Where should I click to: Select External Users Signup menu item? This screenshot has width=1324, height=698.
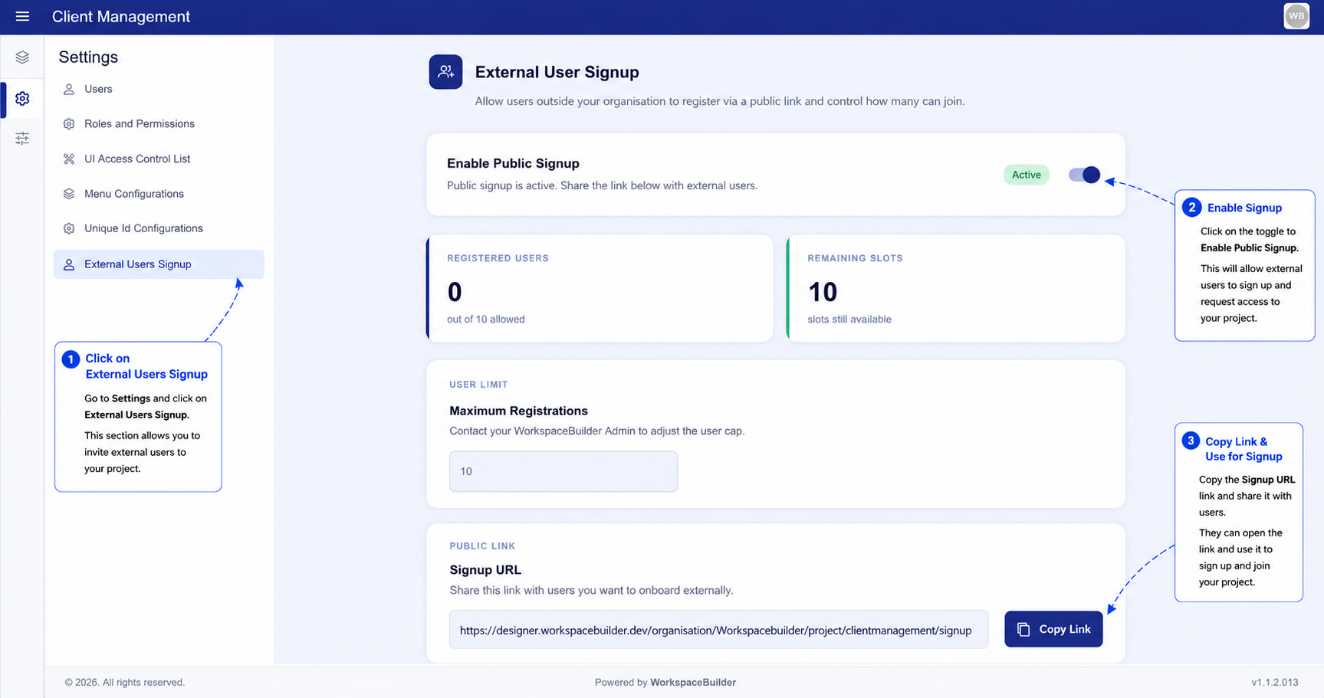(x=159, y=264)
